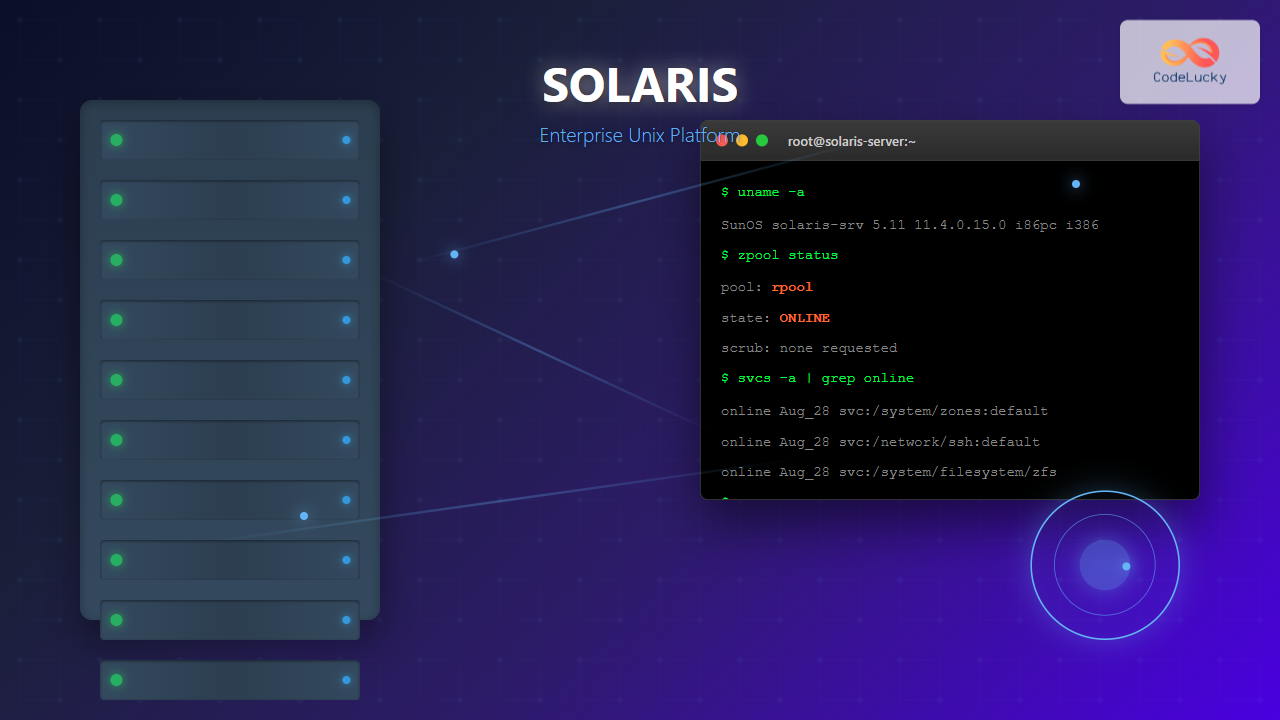Click the green LED on the topmost server unit
1280x720 pixels.
coord(116,140)
